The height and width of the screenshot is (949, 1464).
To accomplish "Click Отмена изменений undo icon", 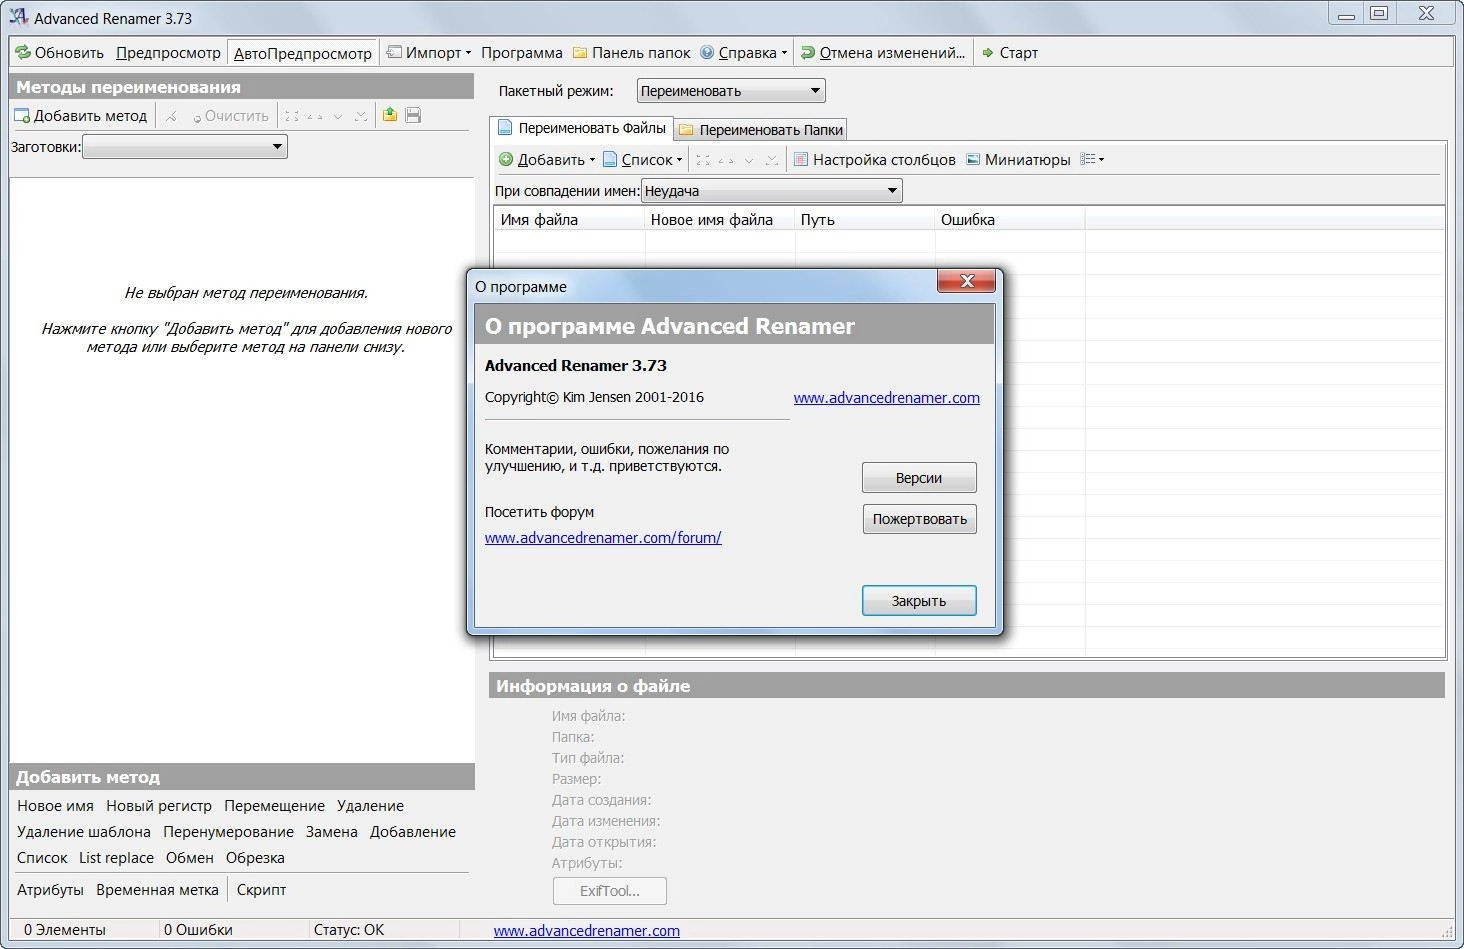I will [806, 52].
